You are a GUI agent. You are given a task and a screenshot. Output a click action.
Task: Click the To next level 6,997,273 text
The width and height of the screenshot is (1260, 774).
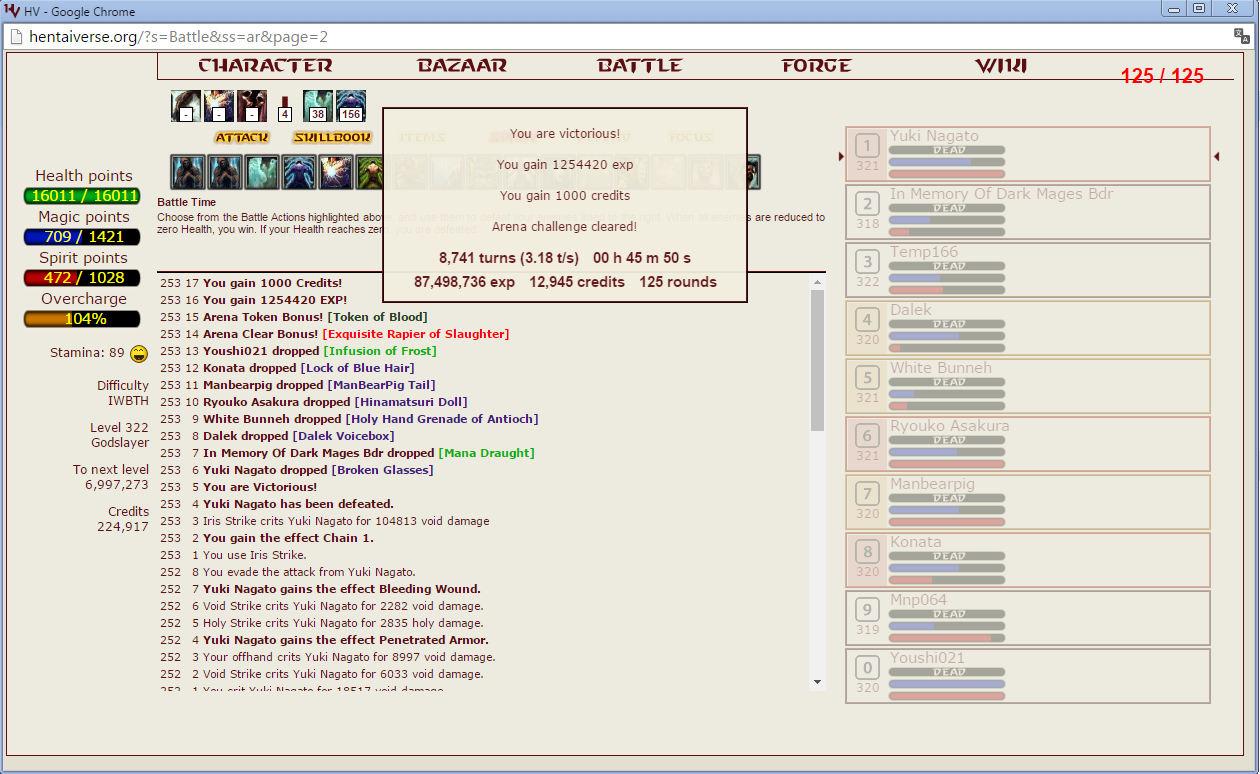coord(111,477)
